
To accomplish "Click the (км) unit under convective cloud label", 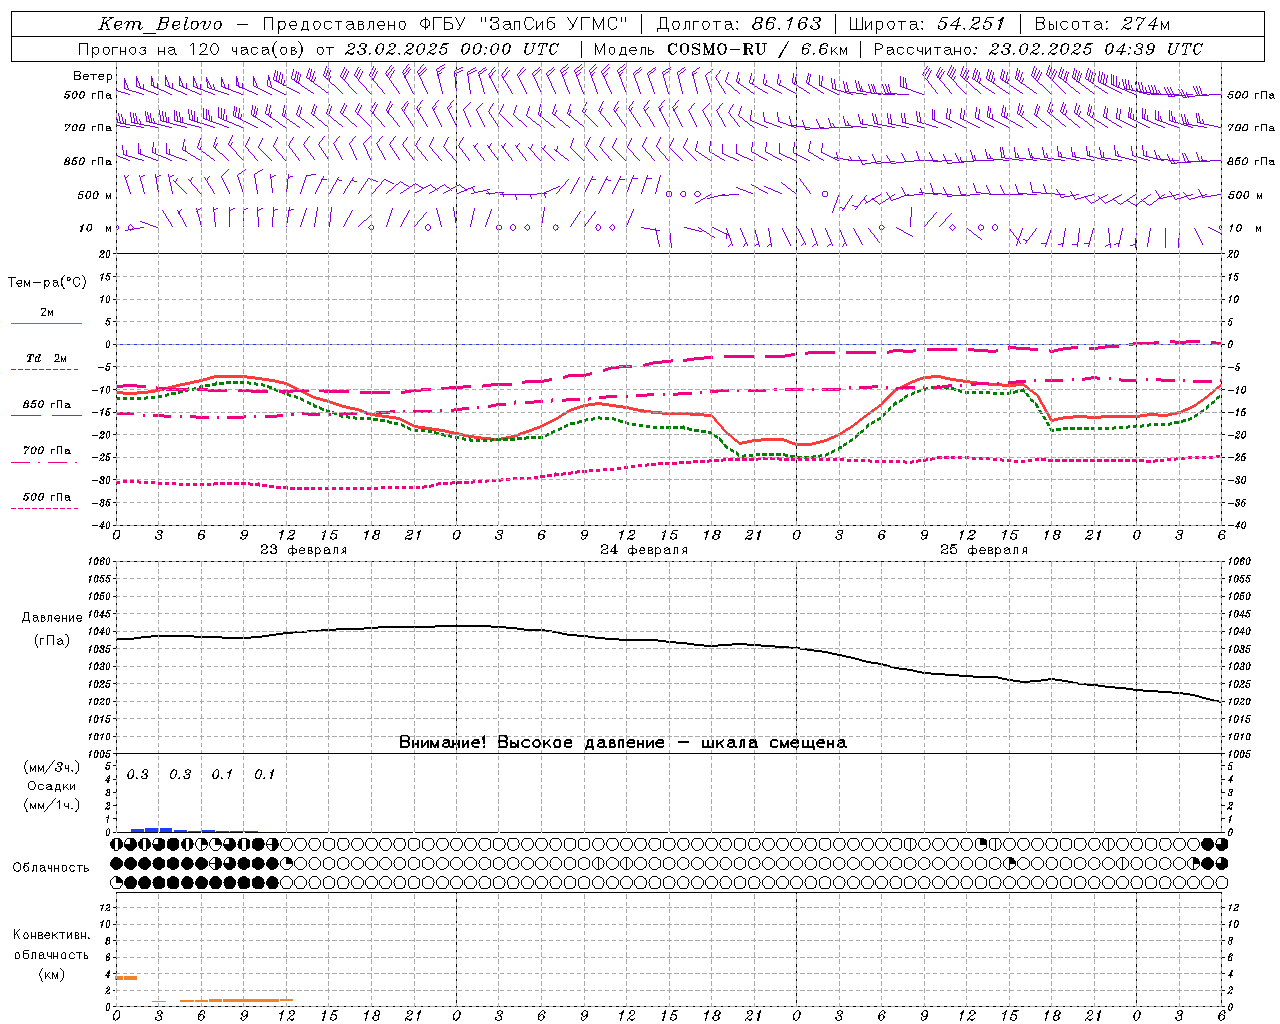I will click(51, 974).
